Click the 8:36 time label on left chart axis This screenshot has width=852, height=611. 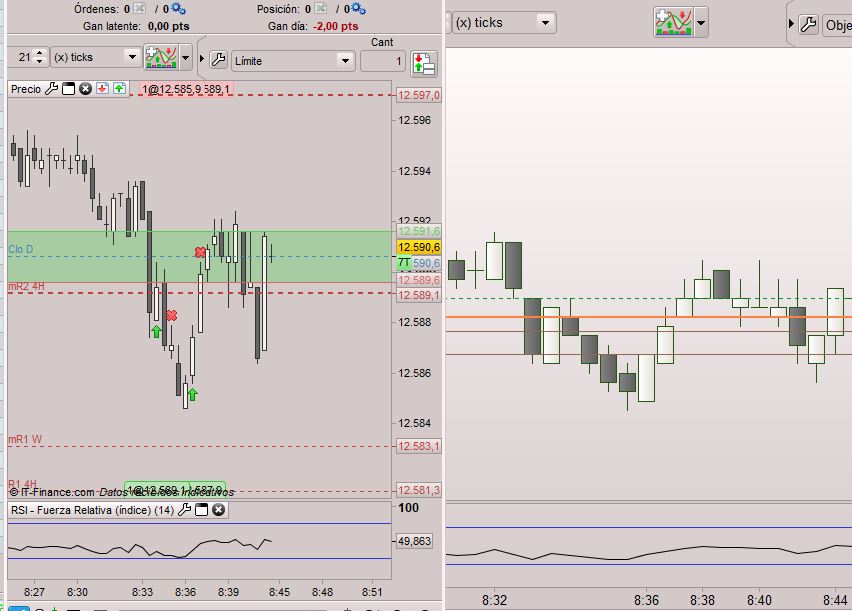point(185,592)
